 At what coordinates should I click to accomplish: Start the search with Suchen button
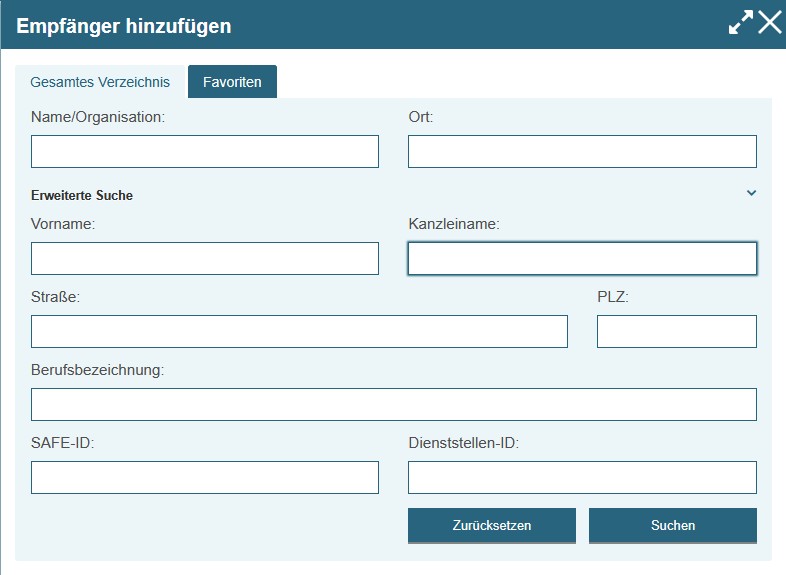point(673,525)
